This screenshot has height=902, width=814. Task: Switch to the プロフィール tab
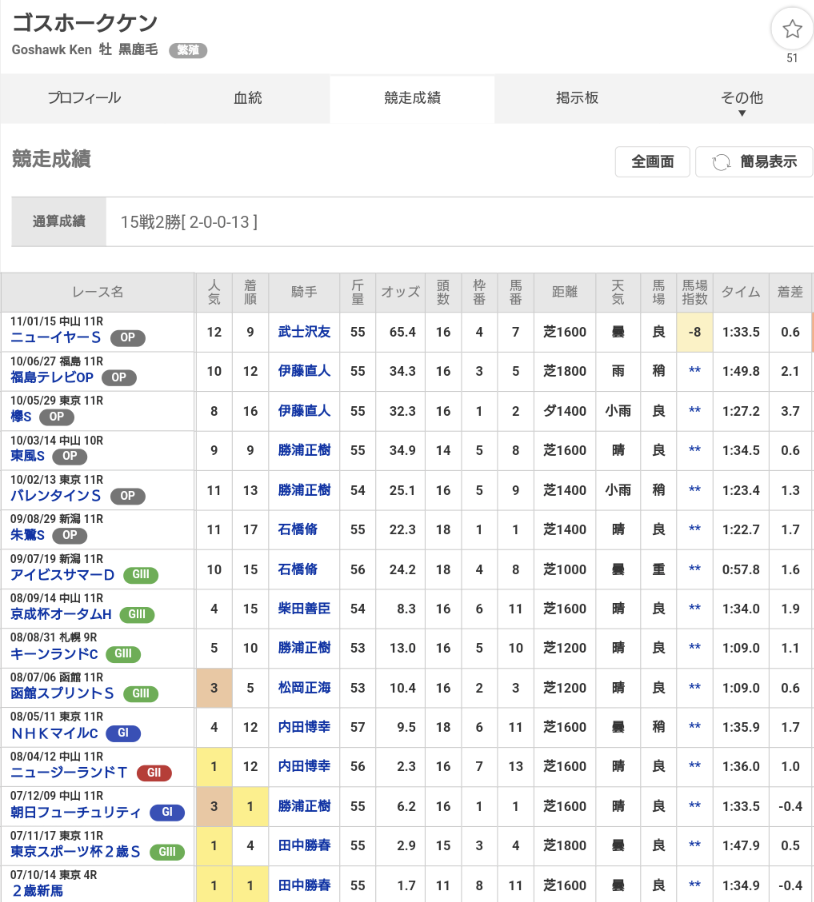tap(84, 98)
